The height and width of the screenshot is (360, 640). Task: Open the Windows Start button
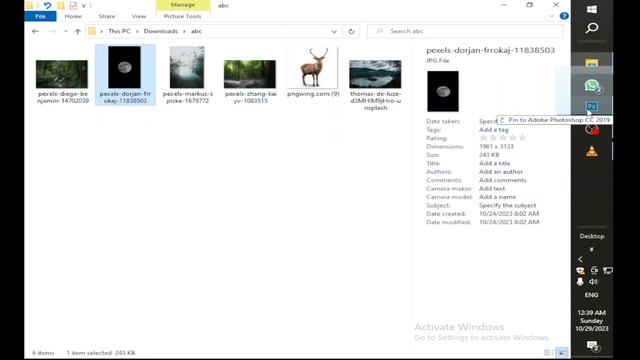coord(592,9)
